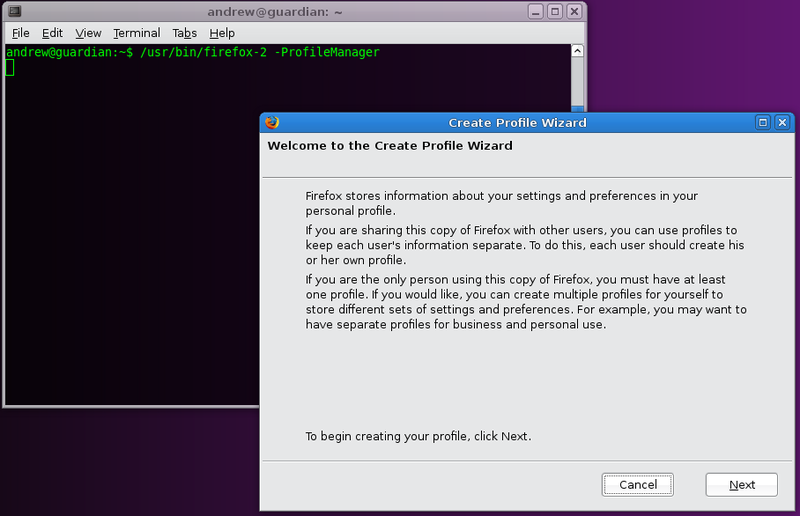Open the terminal Tabs menu

[185, 33]
